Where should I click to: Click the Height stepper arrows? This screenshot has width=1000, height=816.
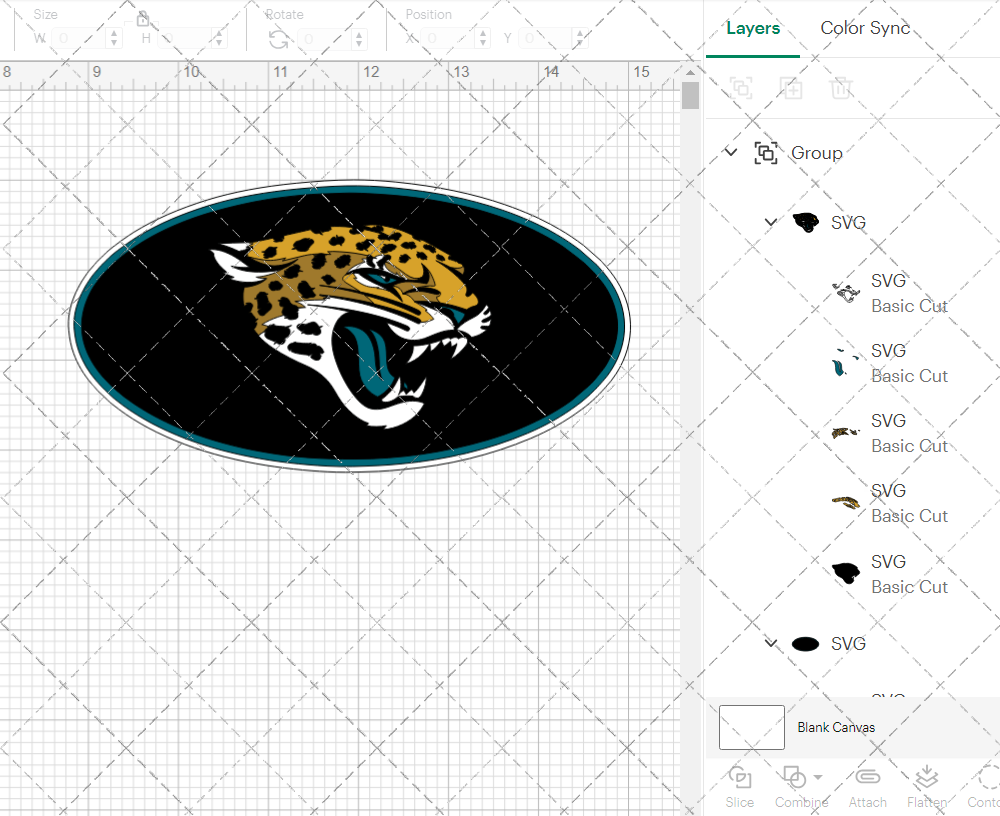(x=219, y=38)
